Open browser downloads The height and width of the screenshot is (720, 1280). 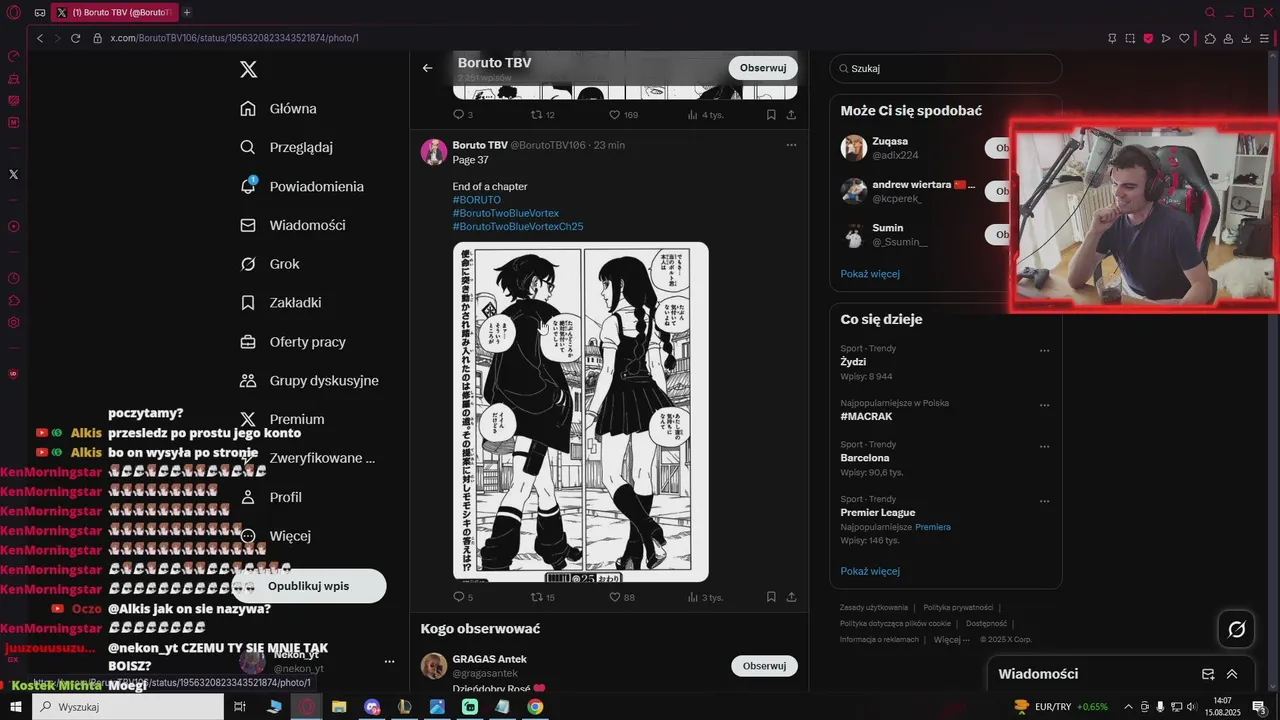1247,38
